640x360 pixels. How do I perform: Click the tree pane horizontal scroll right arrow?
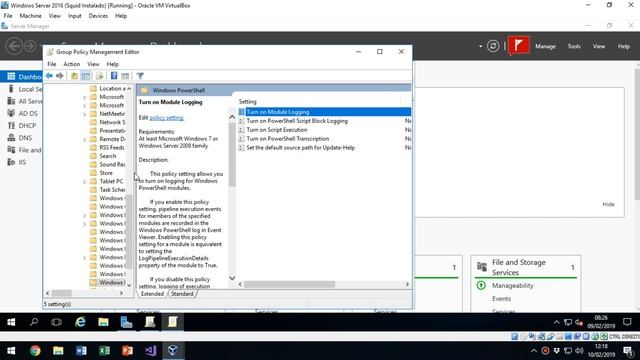click(121, 293)
